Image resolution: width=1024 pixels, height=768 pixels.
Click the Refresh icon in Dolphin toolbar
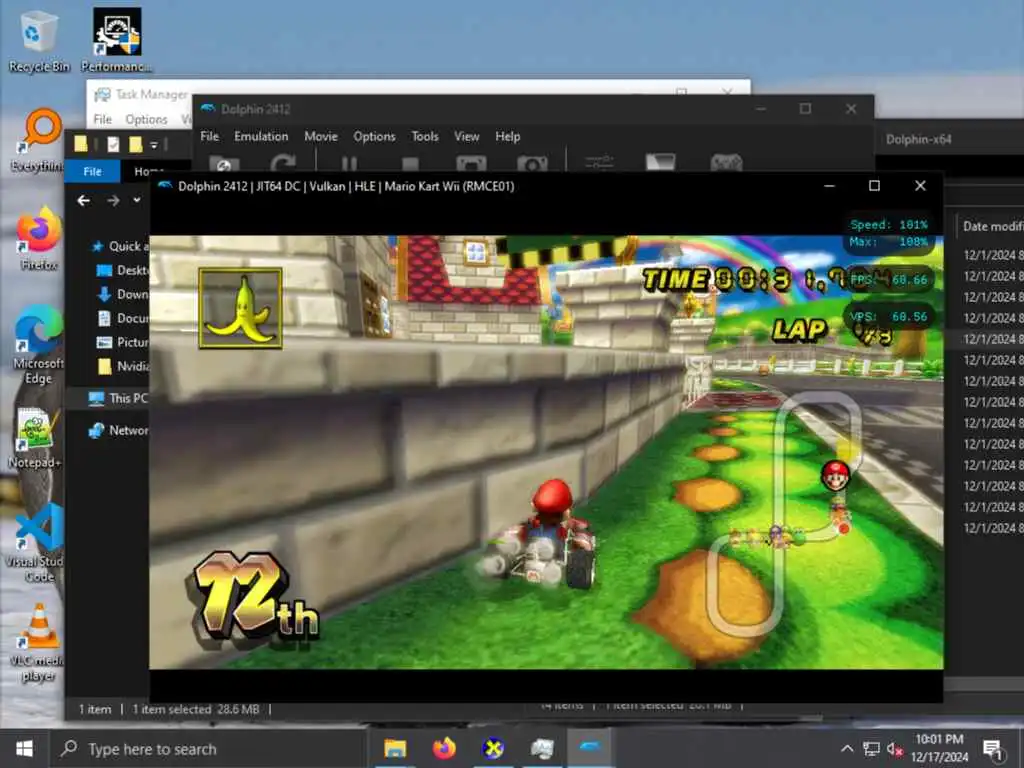click(x=283, y=164)
